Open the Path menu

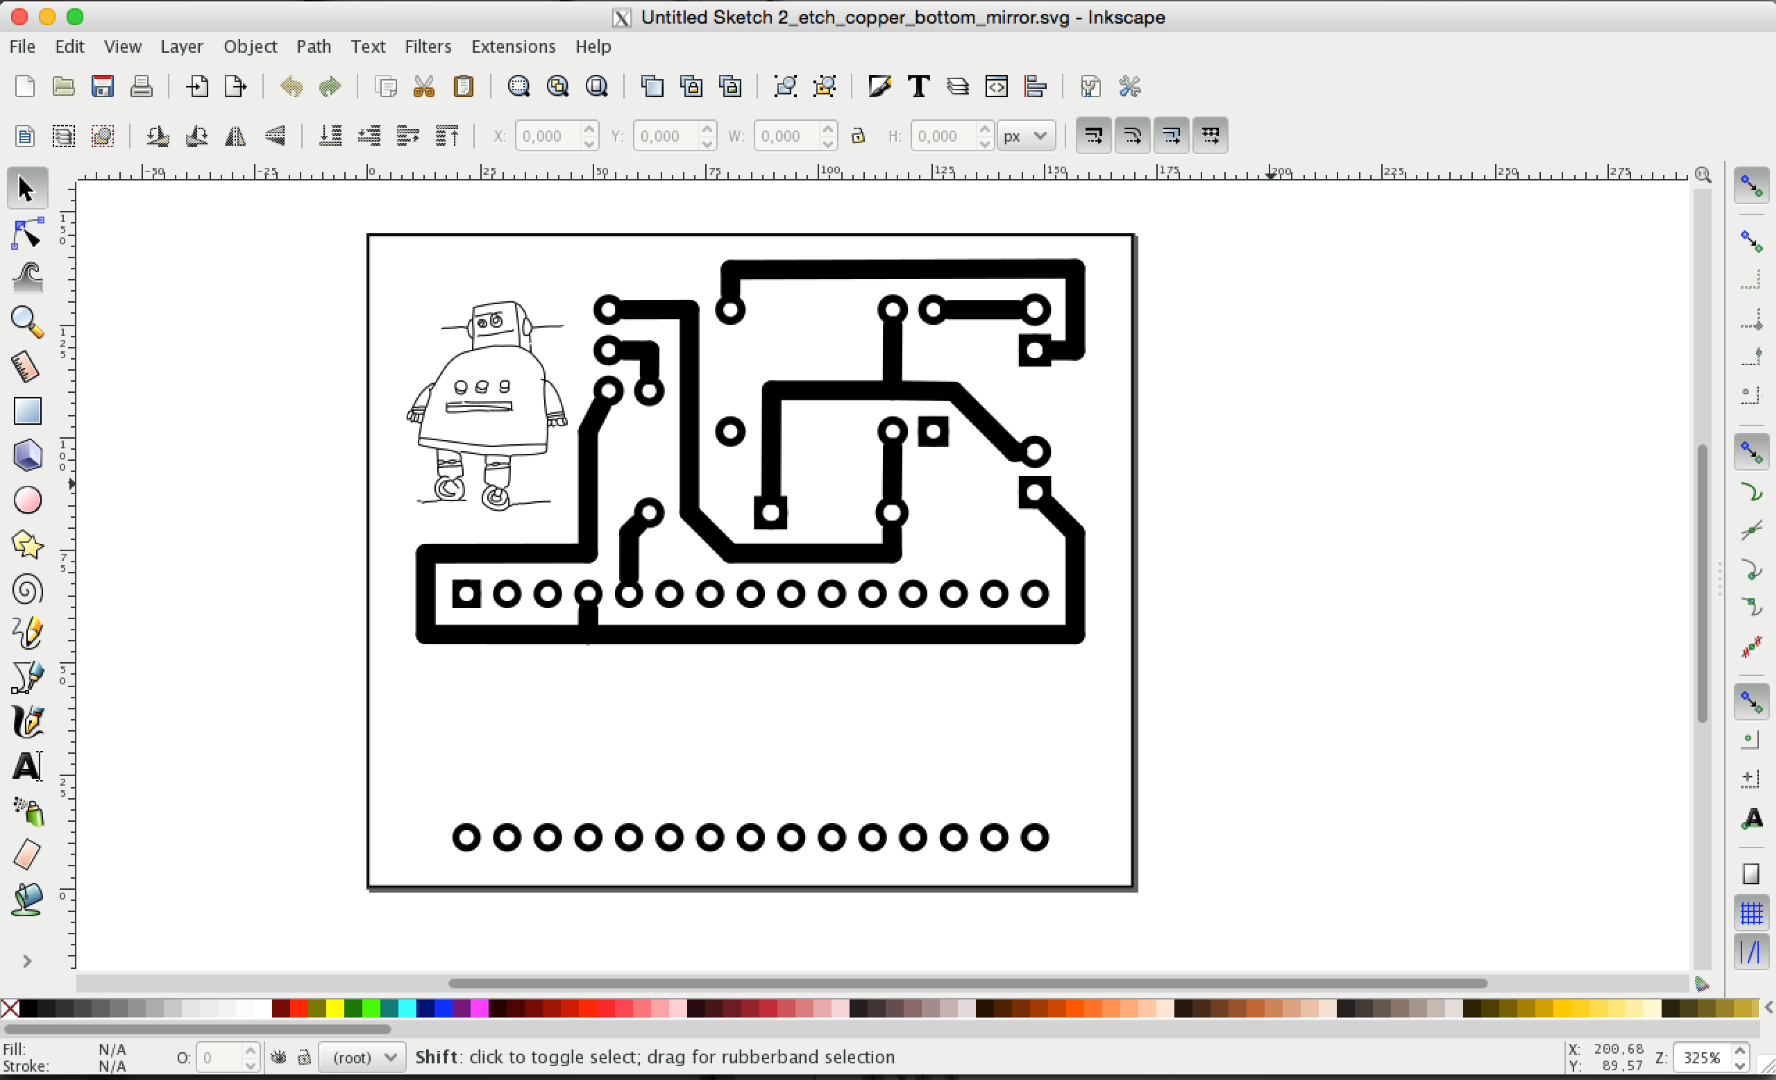tap(313, 46)
